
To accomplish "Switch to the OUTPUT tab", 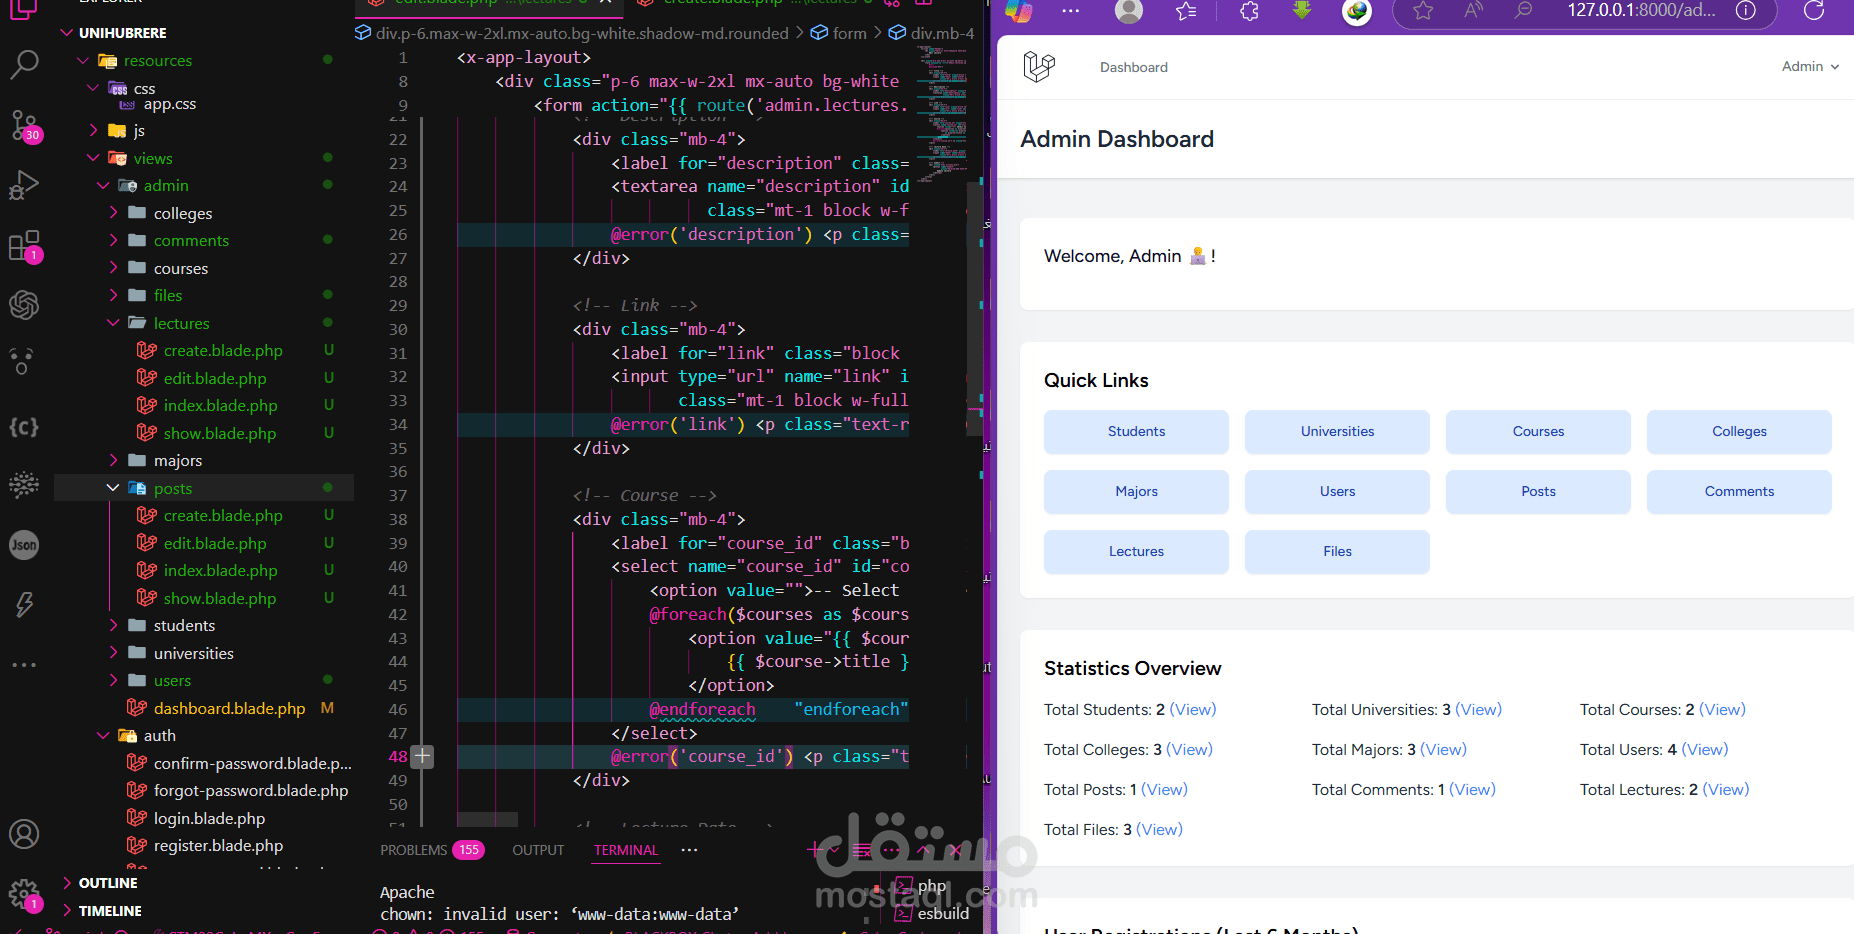I will [x=537, y=850].
